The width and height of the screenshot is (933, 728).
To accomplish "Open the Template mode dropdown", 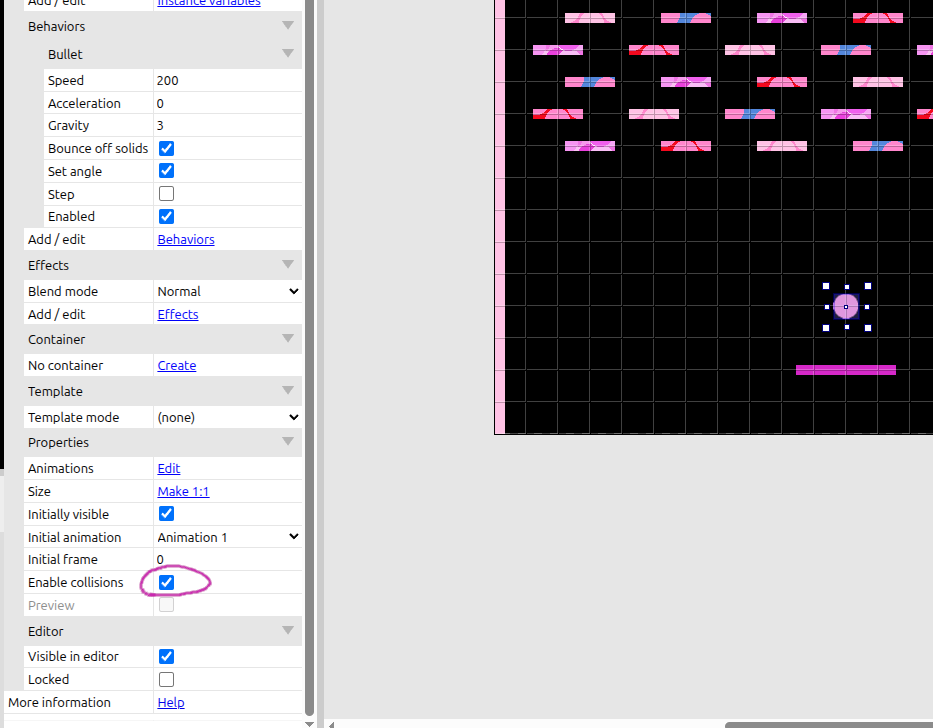I will [x=227, y=417].
